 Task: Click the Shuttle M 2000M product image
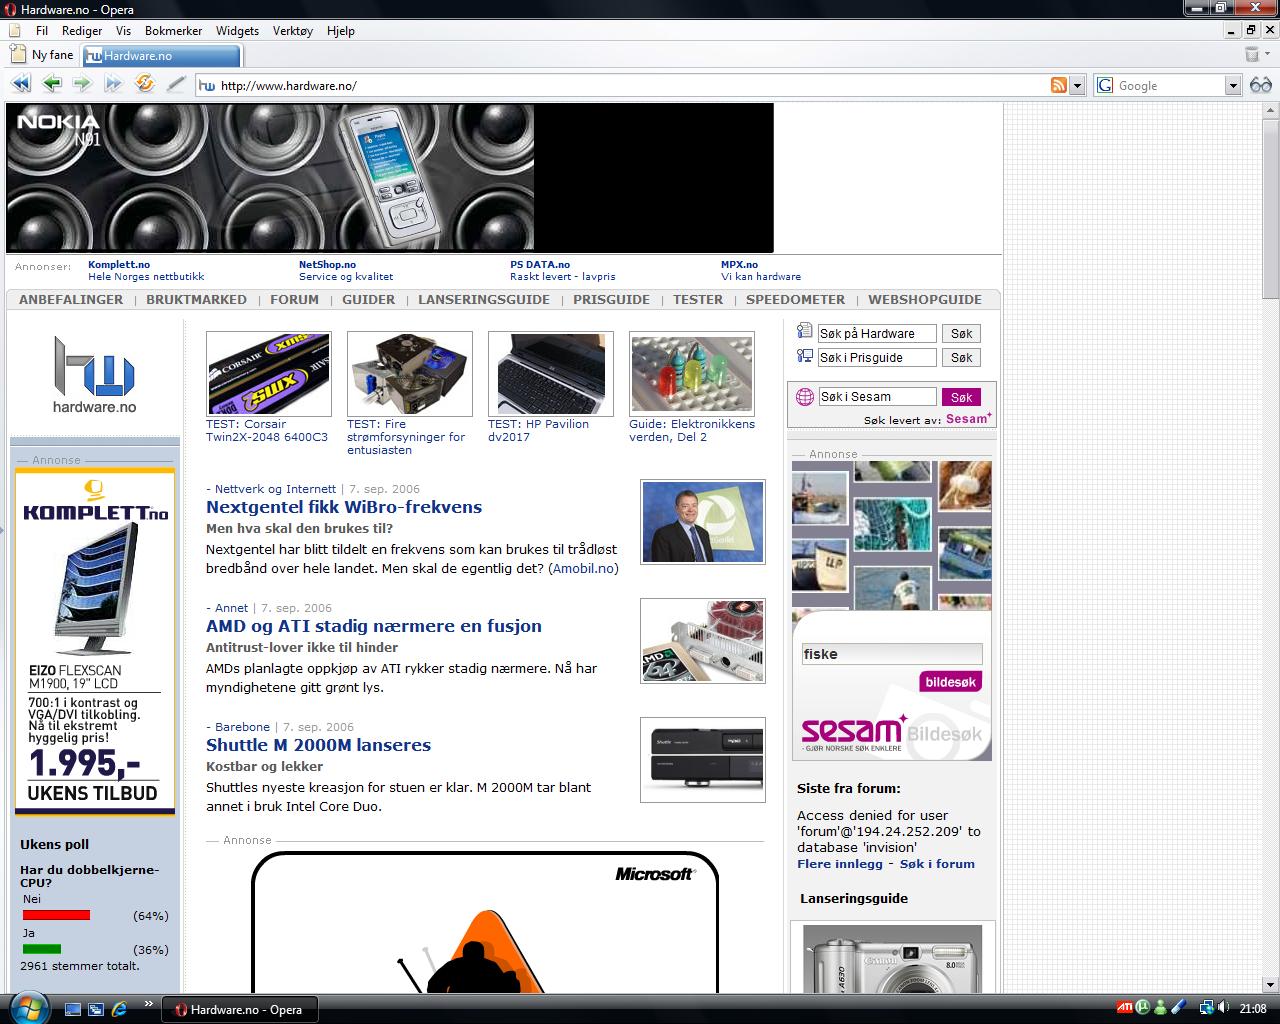click(702, 760)
